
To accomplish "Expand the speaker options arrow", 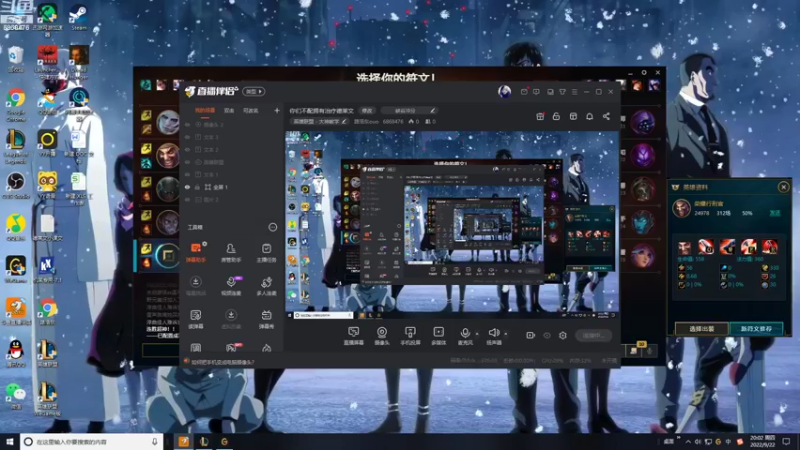I will (506, 334).
